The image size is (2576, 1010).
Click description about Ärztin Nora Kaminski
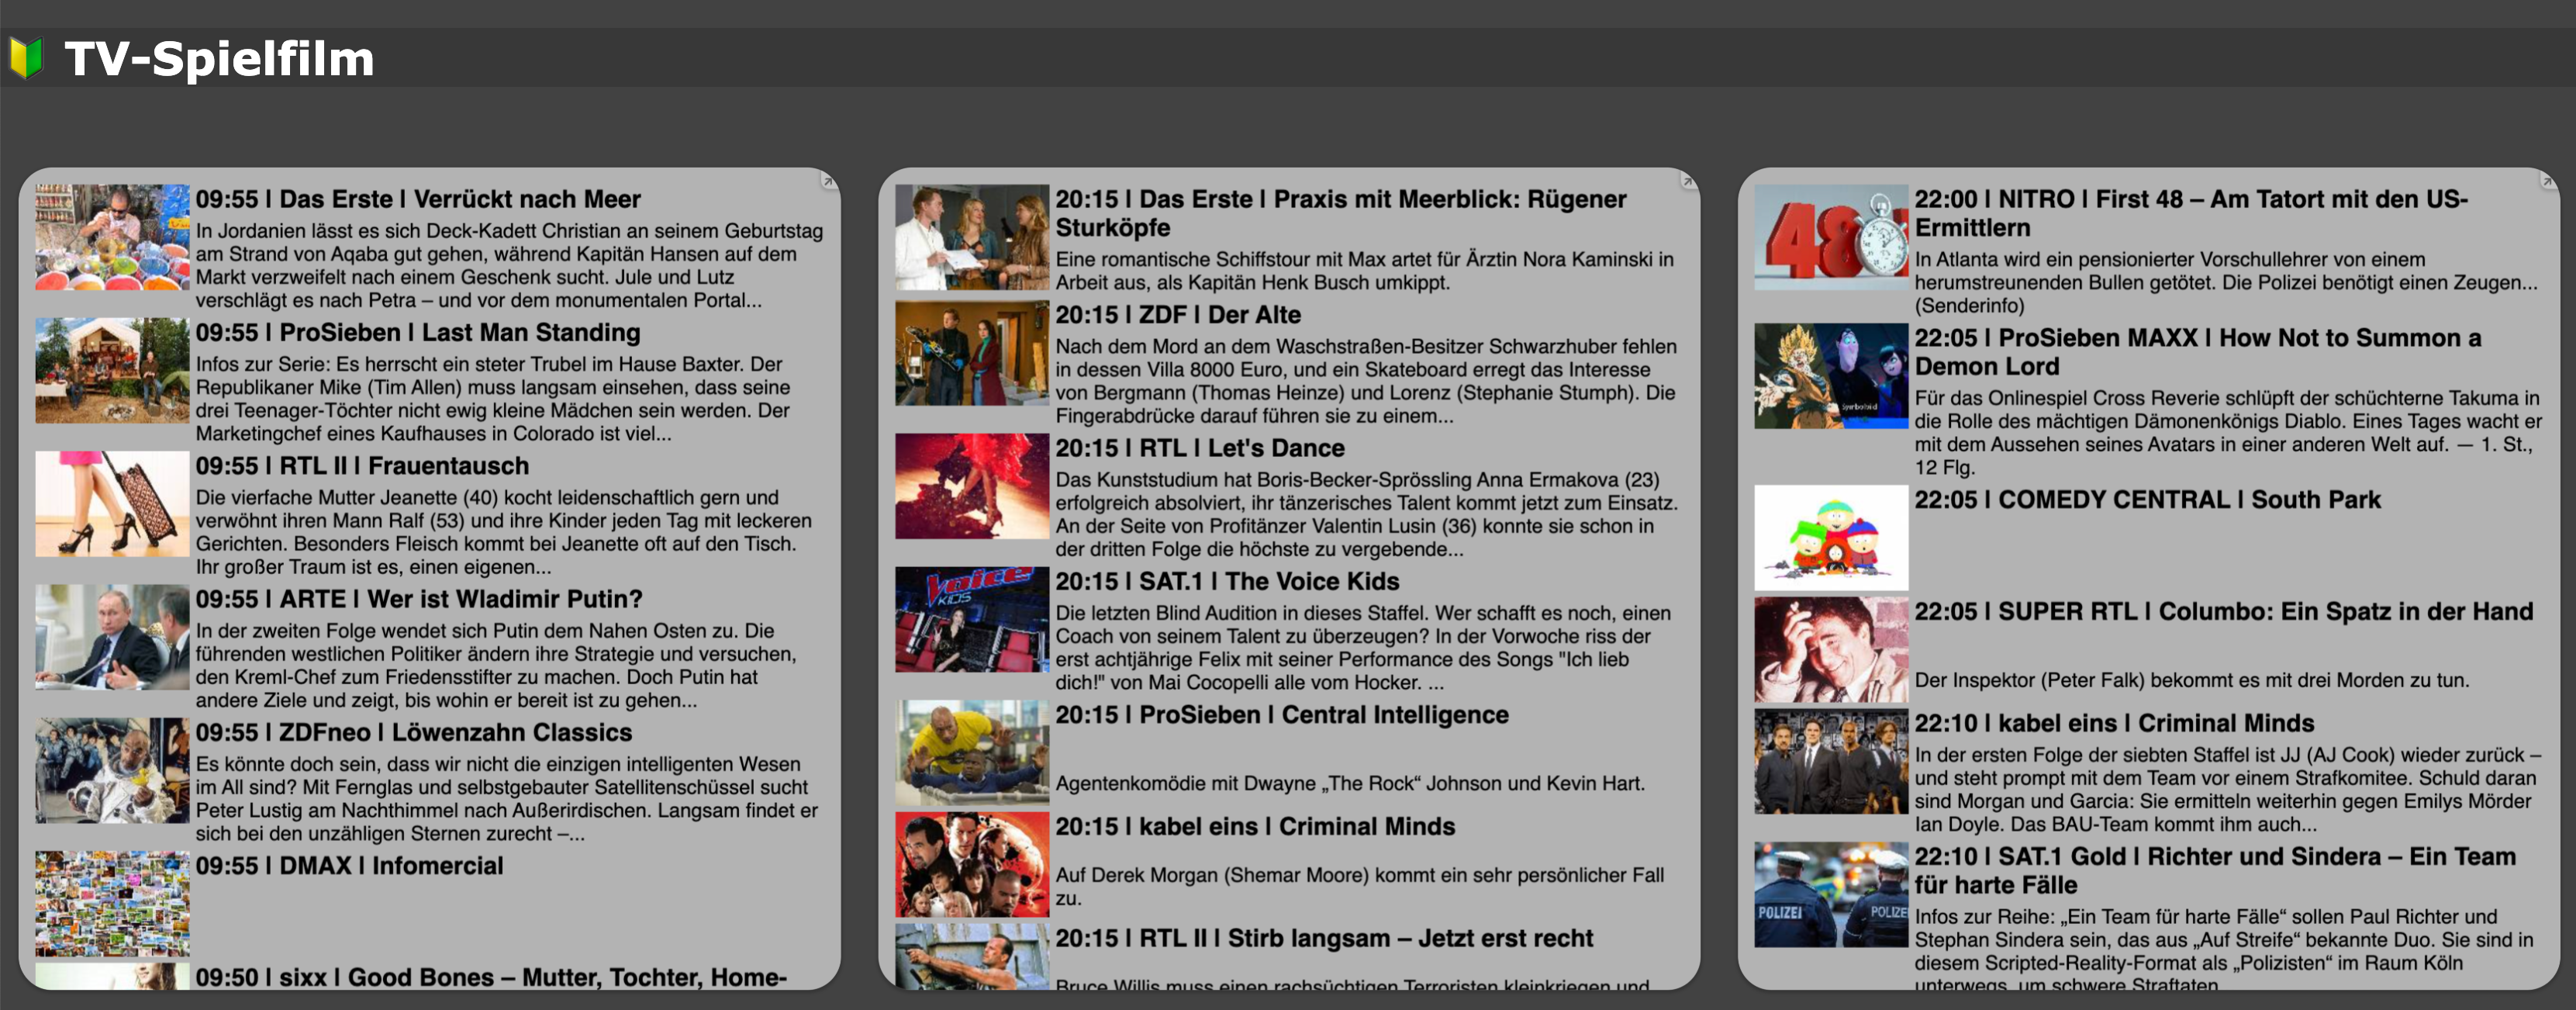1364,270
